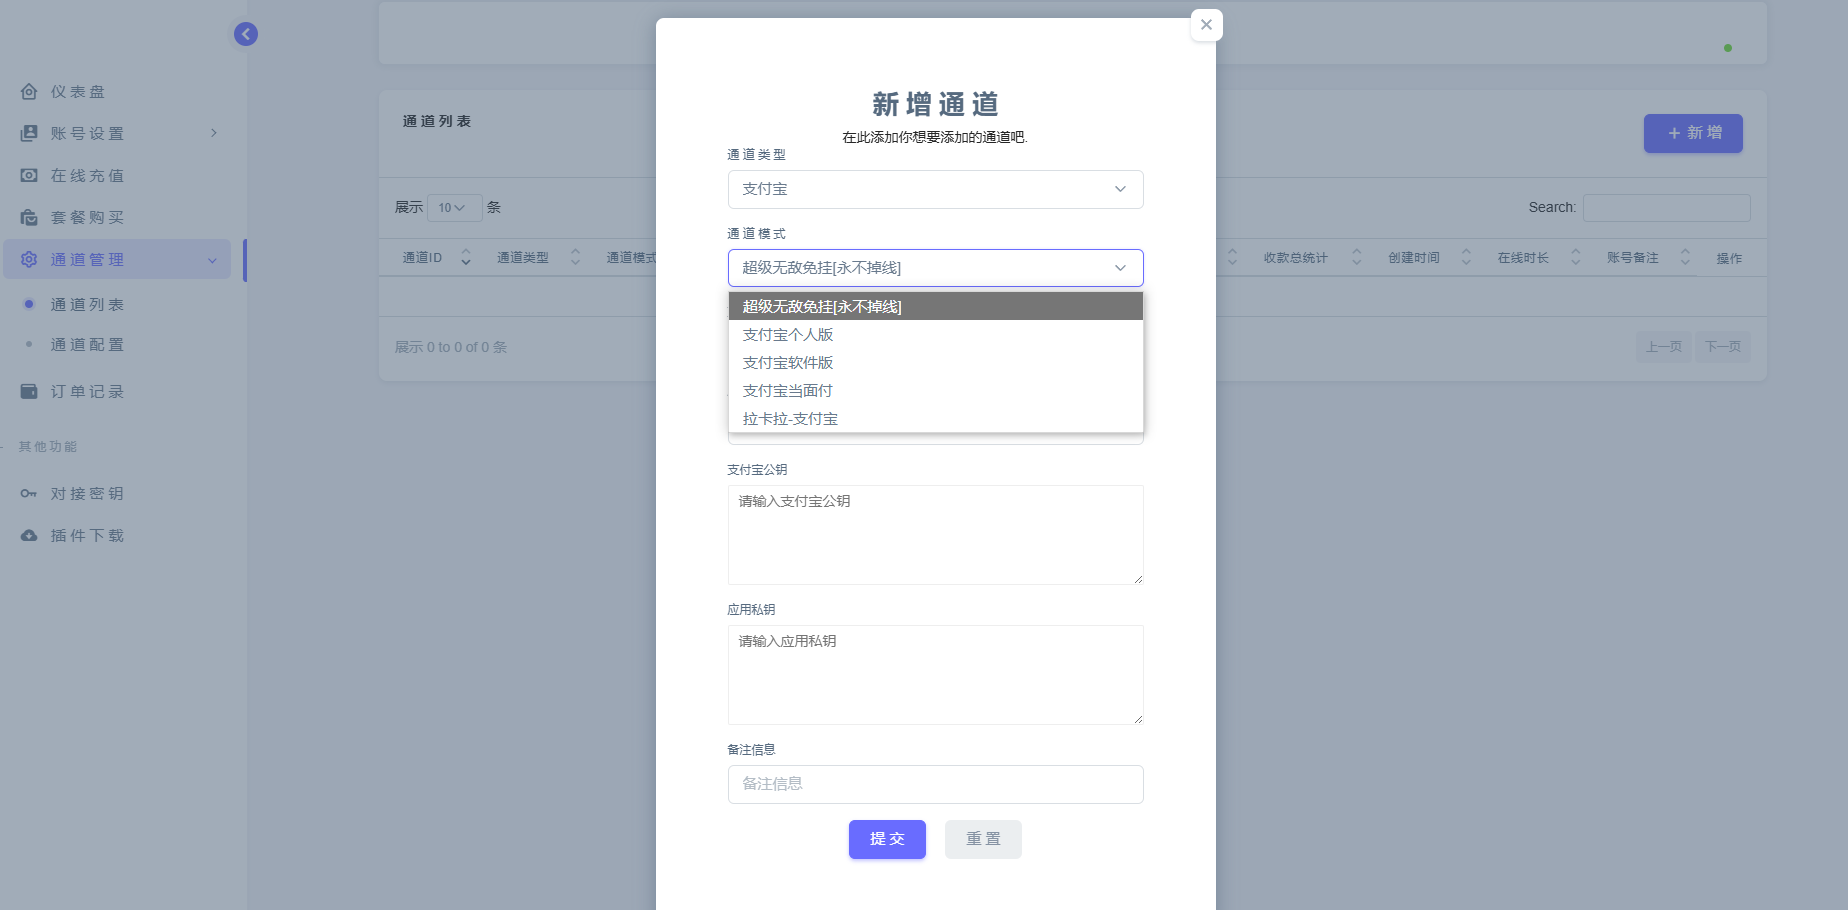Click the 在线充值 online recharge icon
This screenshot has height=910, width=1848.
click(x=29, y=175)
